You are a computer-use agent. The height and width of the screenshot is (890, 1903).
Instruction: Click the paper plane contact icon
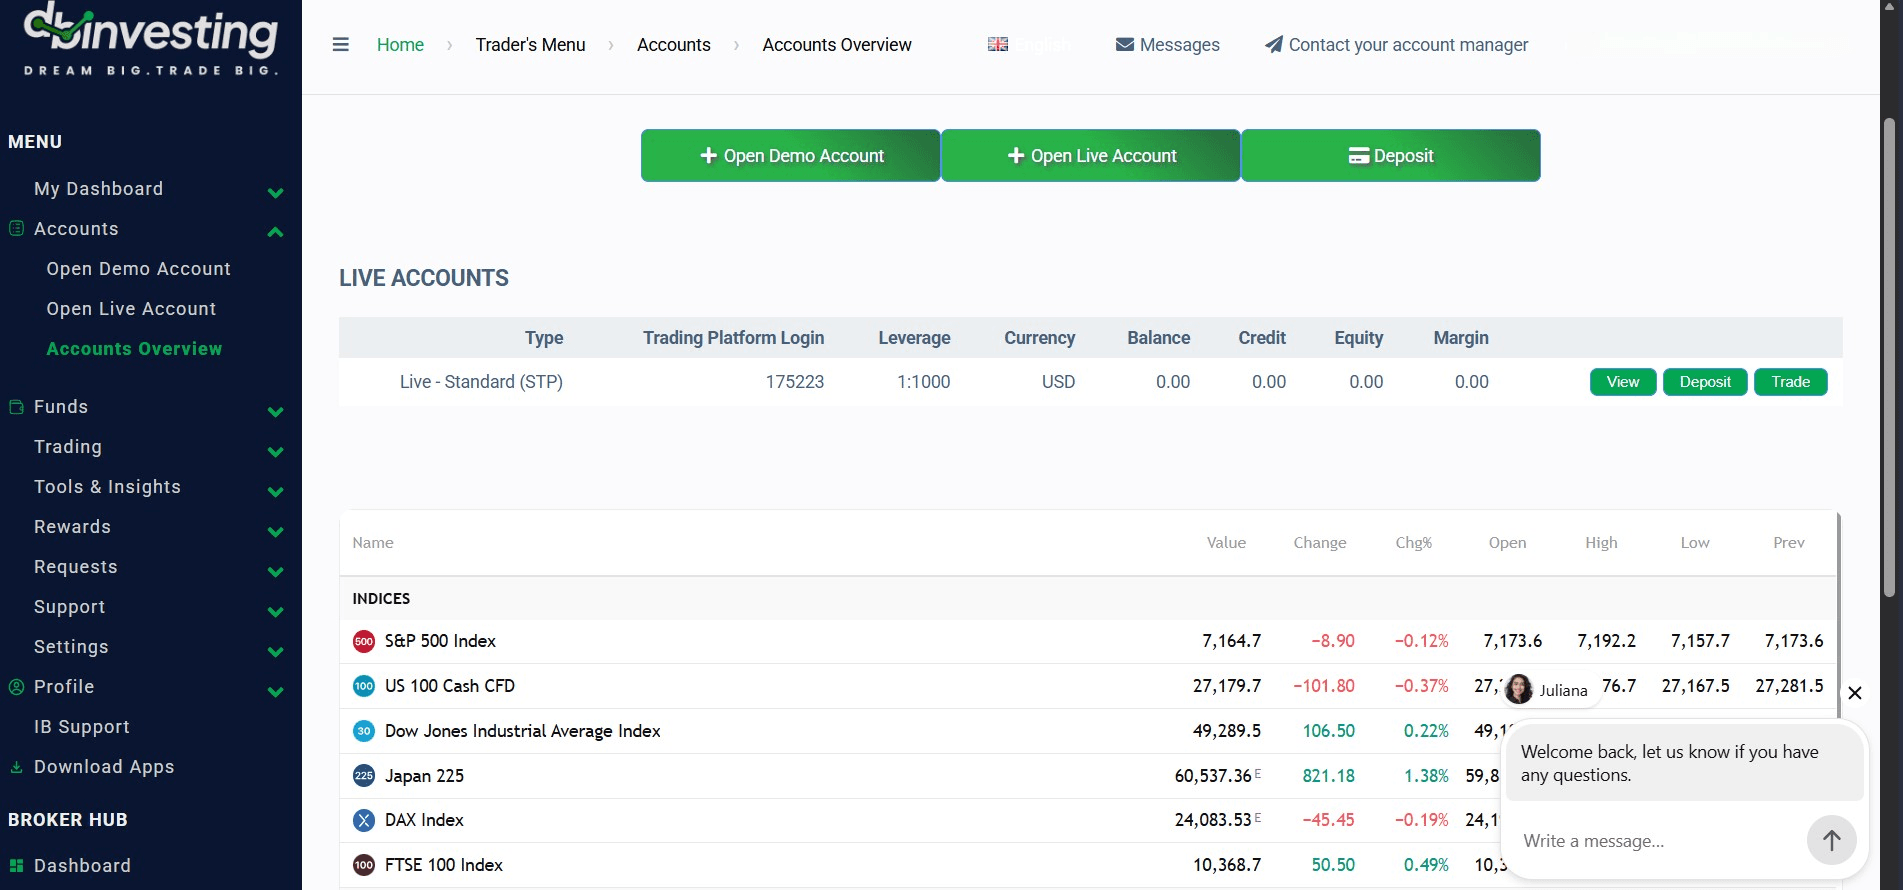pos(1274,45)
